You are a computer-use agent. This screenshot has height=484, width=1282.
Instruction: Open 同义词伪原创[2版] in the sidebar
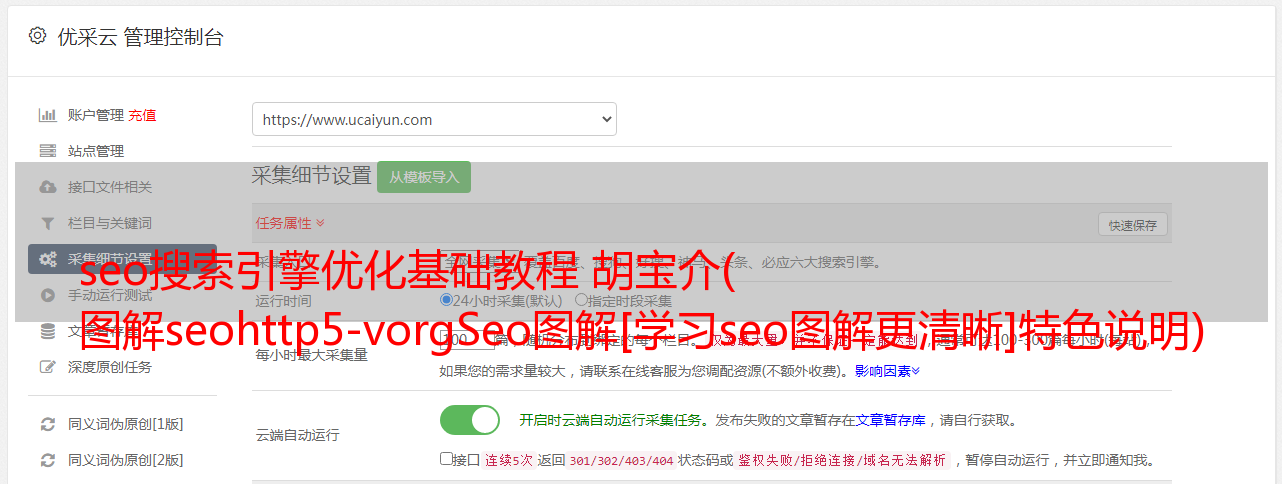(x=126, y=460)
